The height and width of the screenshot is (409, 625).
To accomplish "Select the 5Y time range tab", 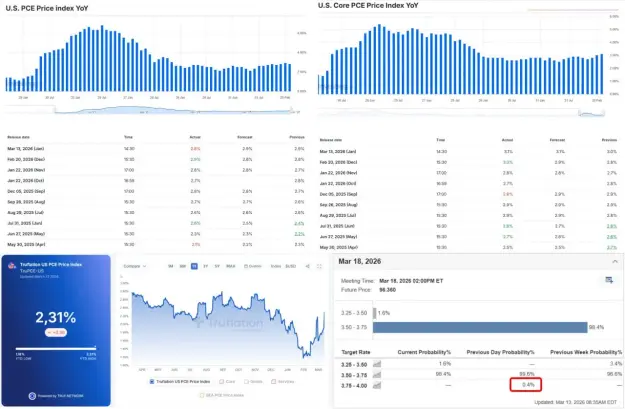I will tap(217, 266).
